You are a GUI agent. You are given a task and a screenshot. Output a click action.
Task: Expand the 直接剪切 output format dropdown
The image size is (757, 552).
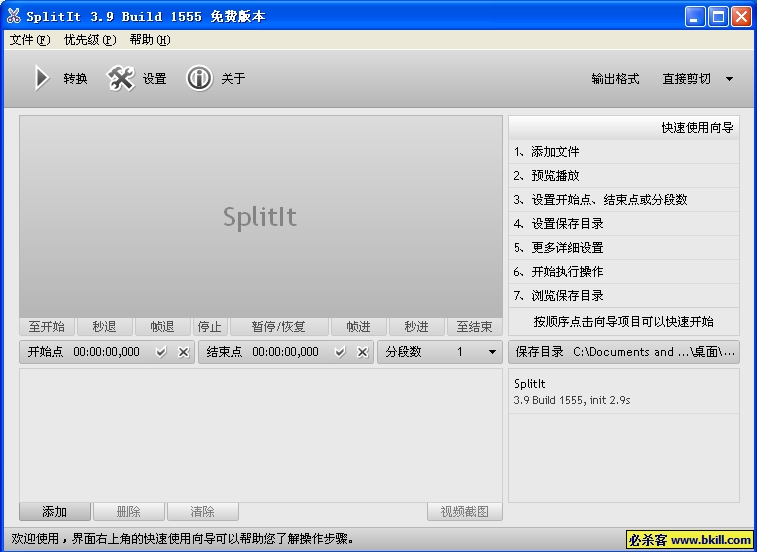tap(729, 79)
